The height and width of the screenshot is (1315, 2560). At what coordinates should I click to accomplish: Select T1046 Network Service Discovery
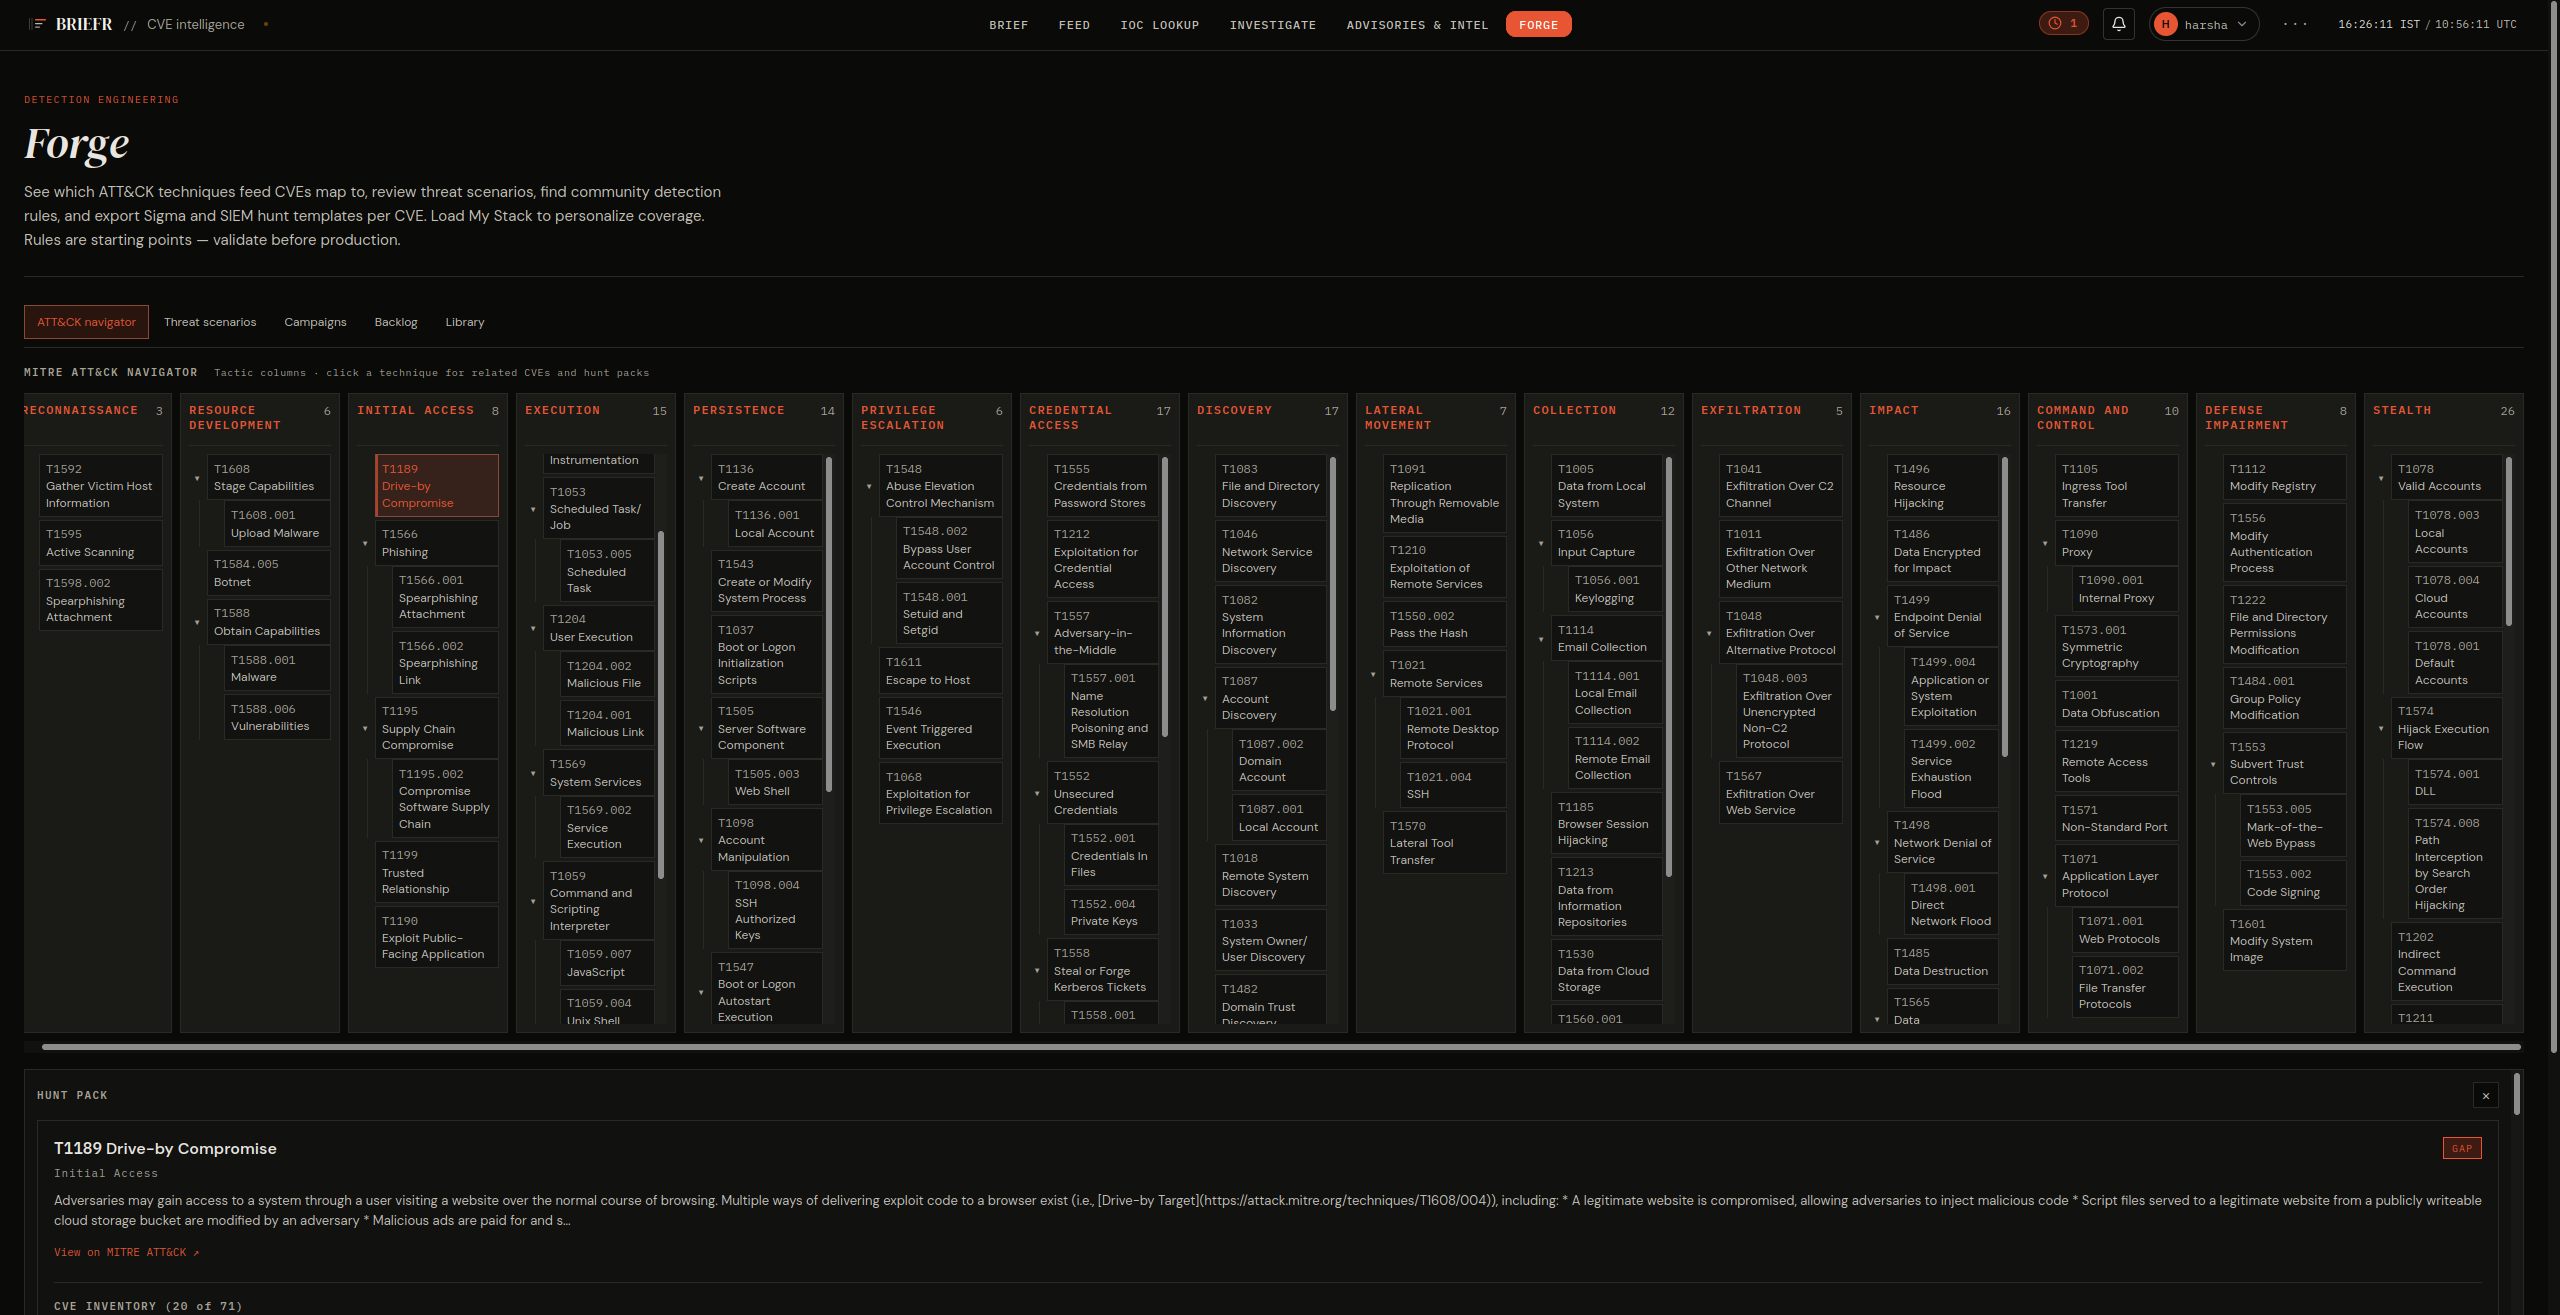tap(1271, 551)
